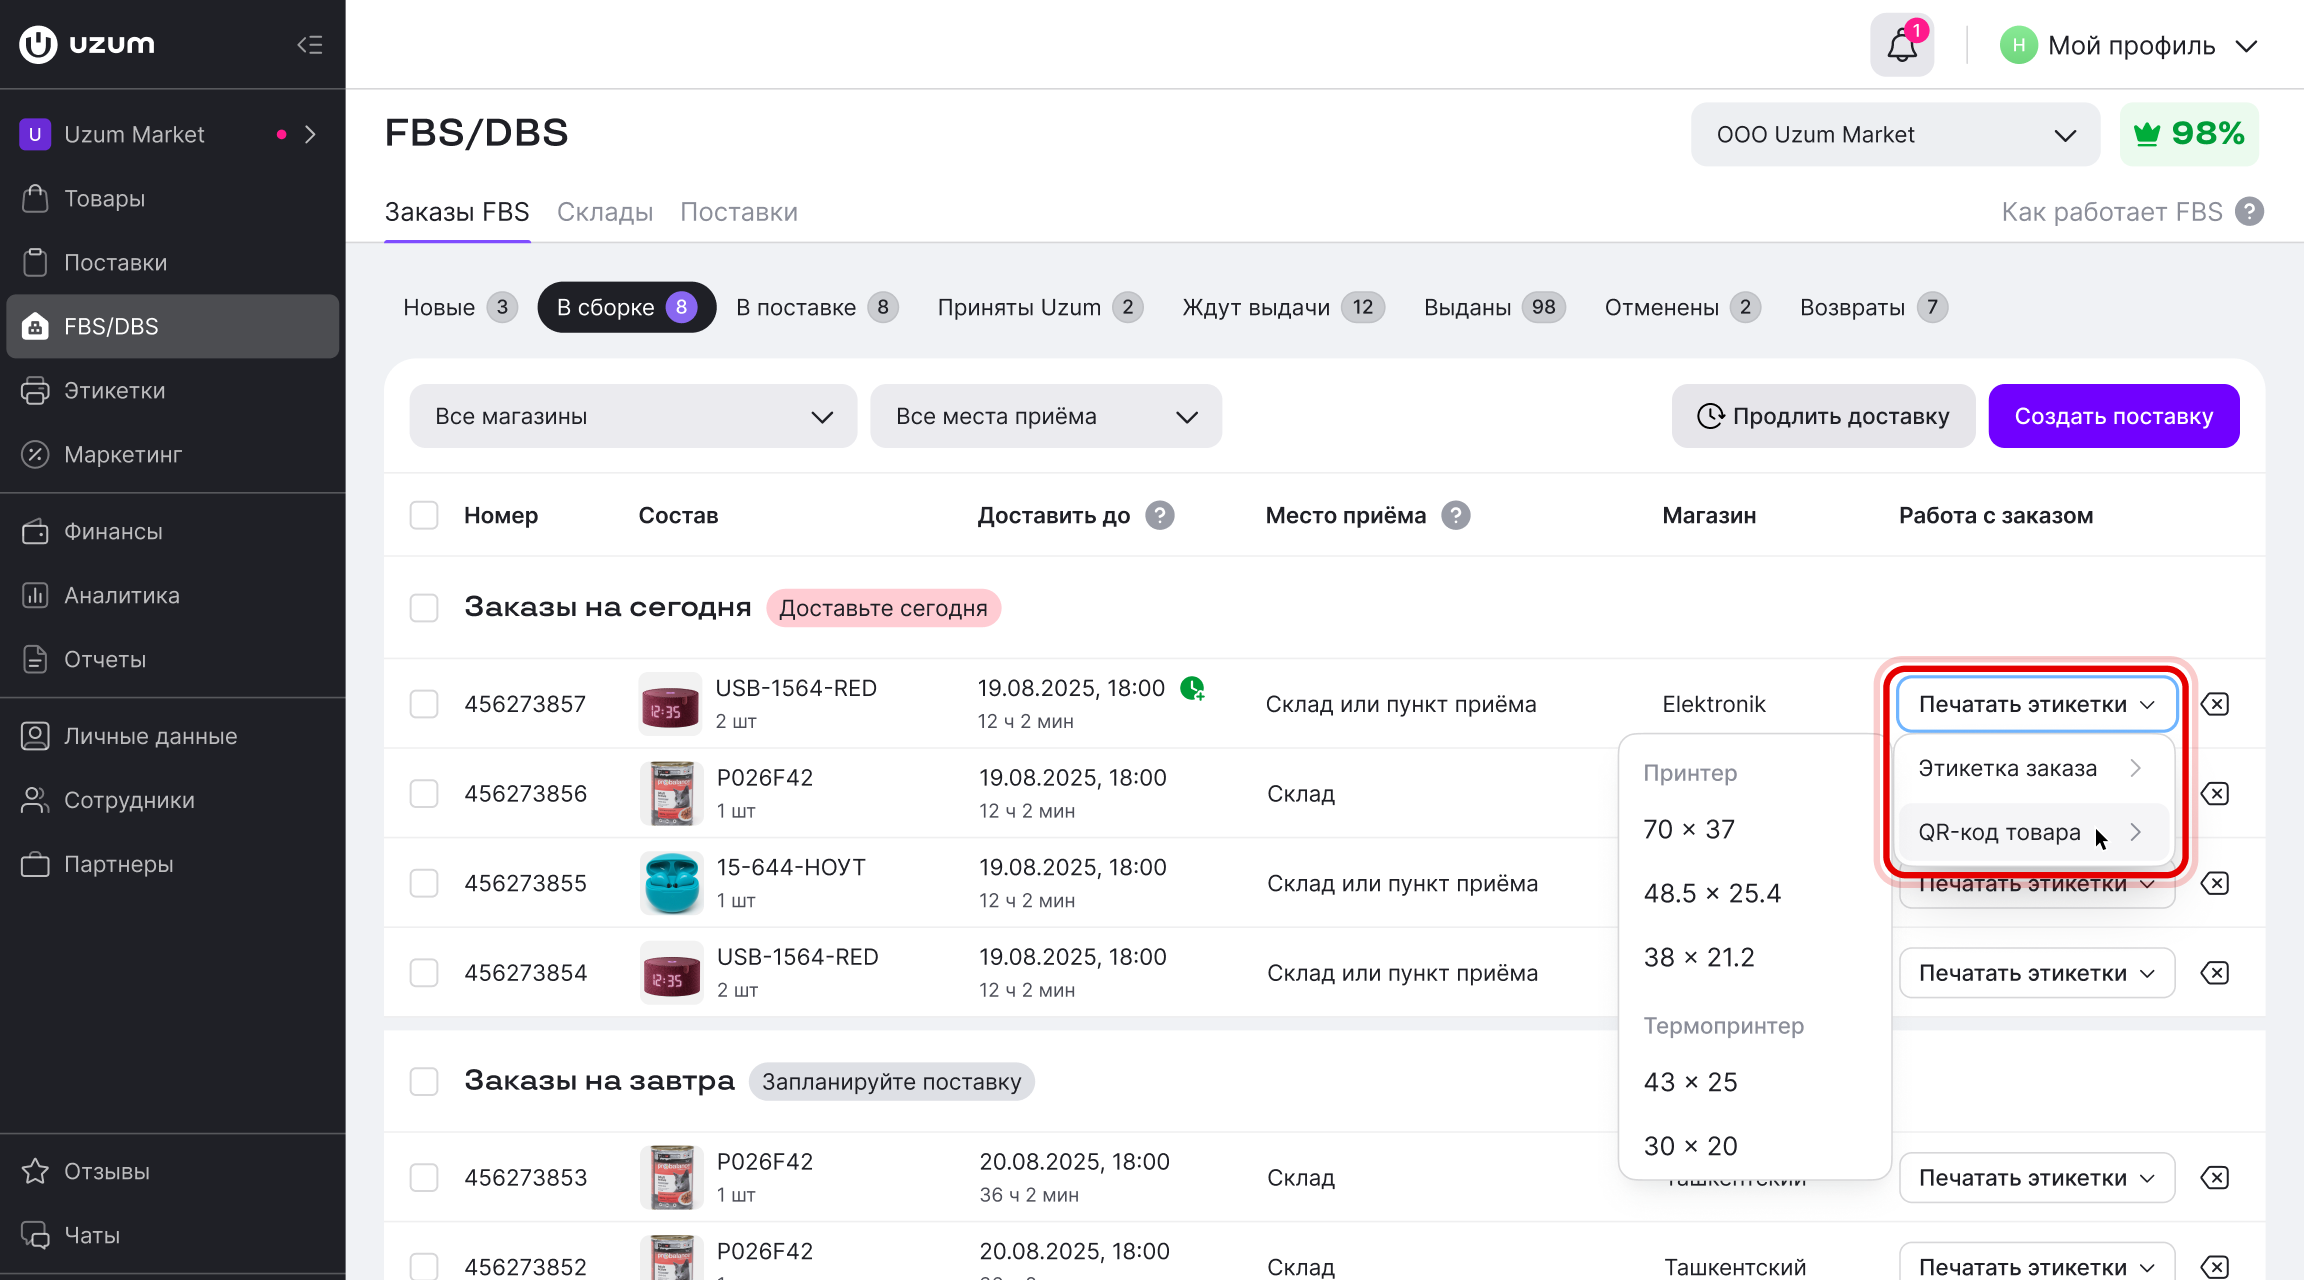Open Товары in the sidebar

pos(173,198)
